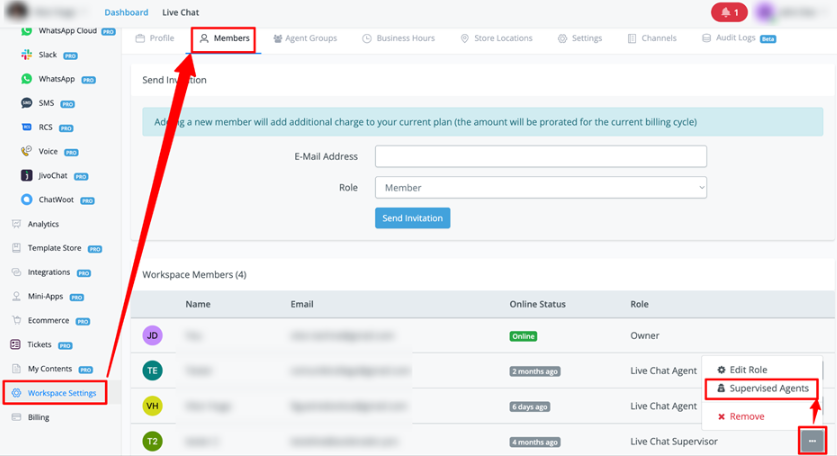Viewport: 837px width, 456px height.
Task: Select Supervised Agents from context menu
Action: point(762,388)
